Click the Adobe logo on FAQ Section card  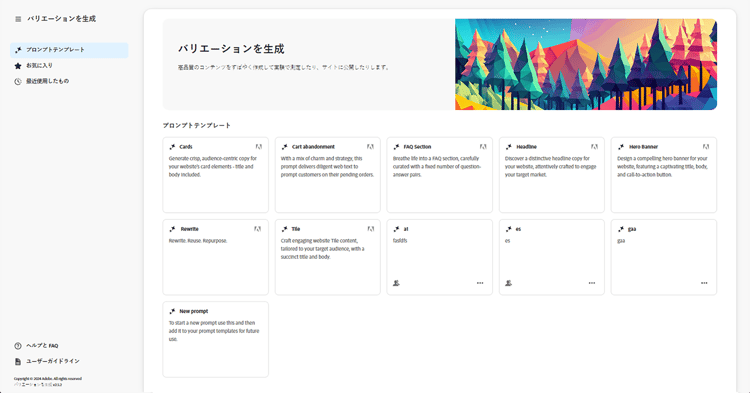tap(483, 147)
